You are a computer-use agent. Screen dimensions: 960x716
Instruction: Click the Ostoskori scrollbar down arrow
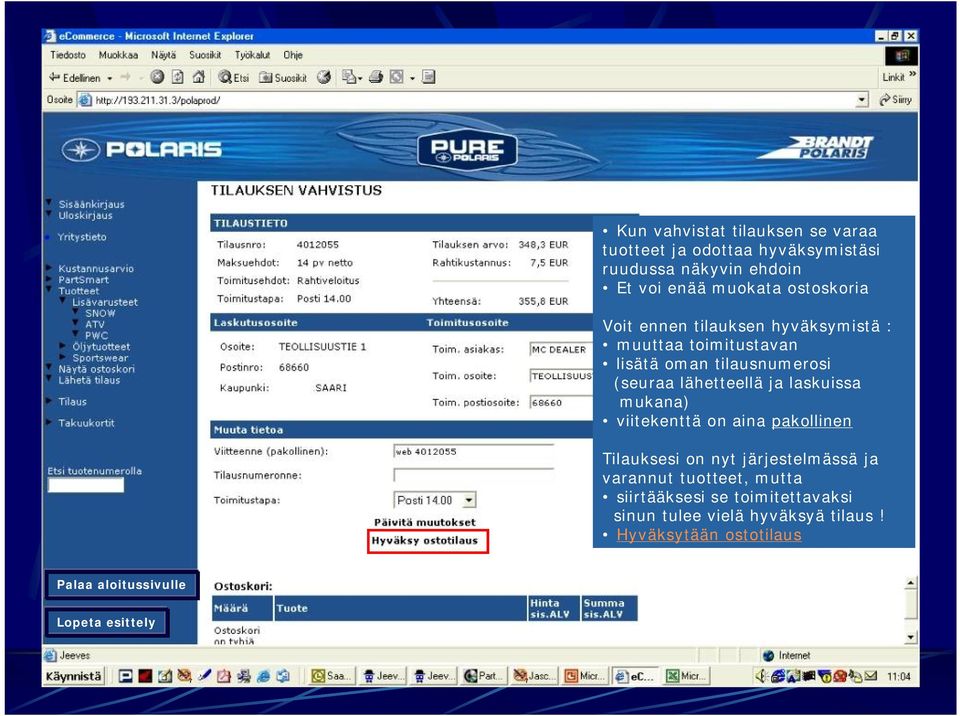coord(911,638)
